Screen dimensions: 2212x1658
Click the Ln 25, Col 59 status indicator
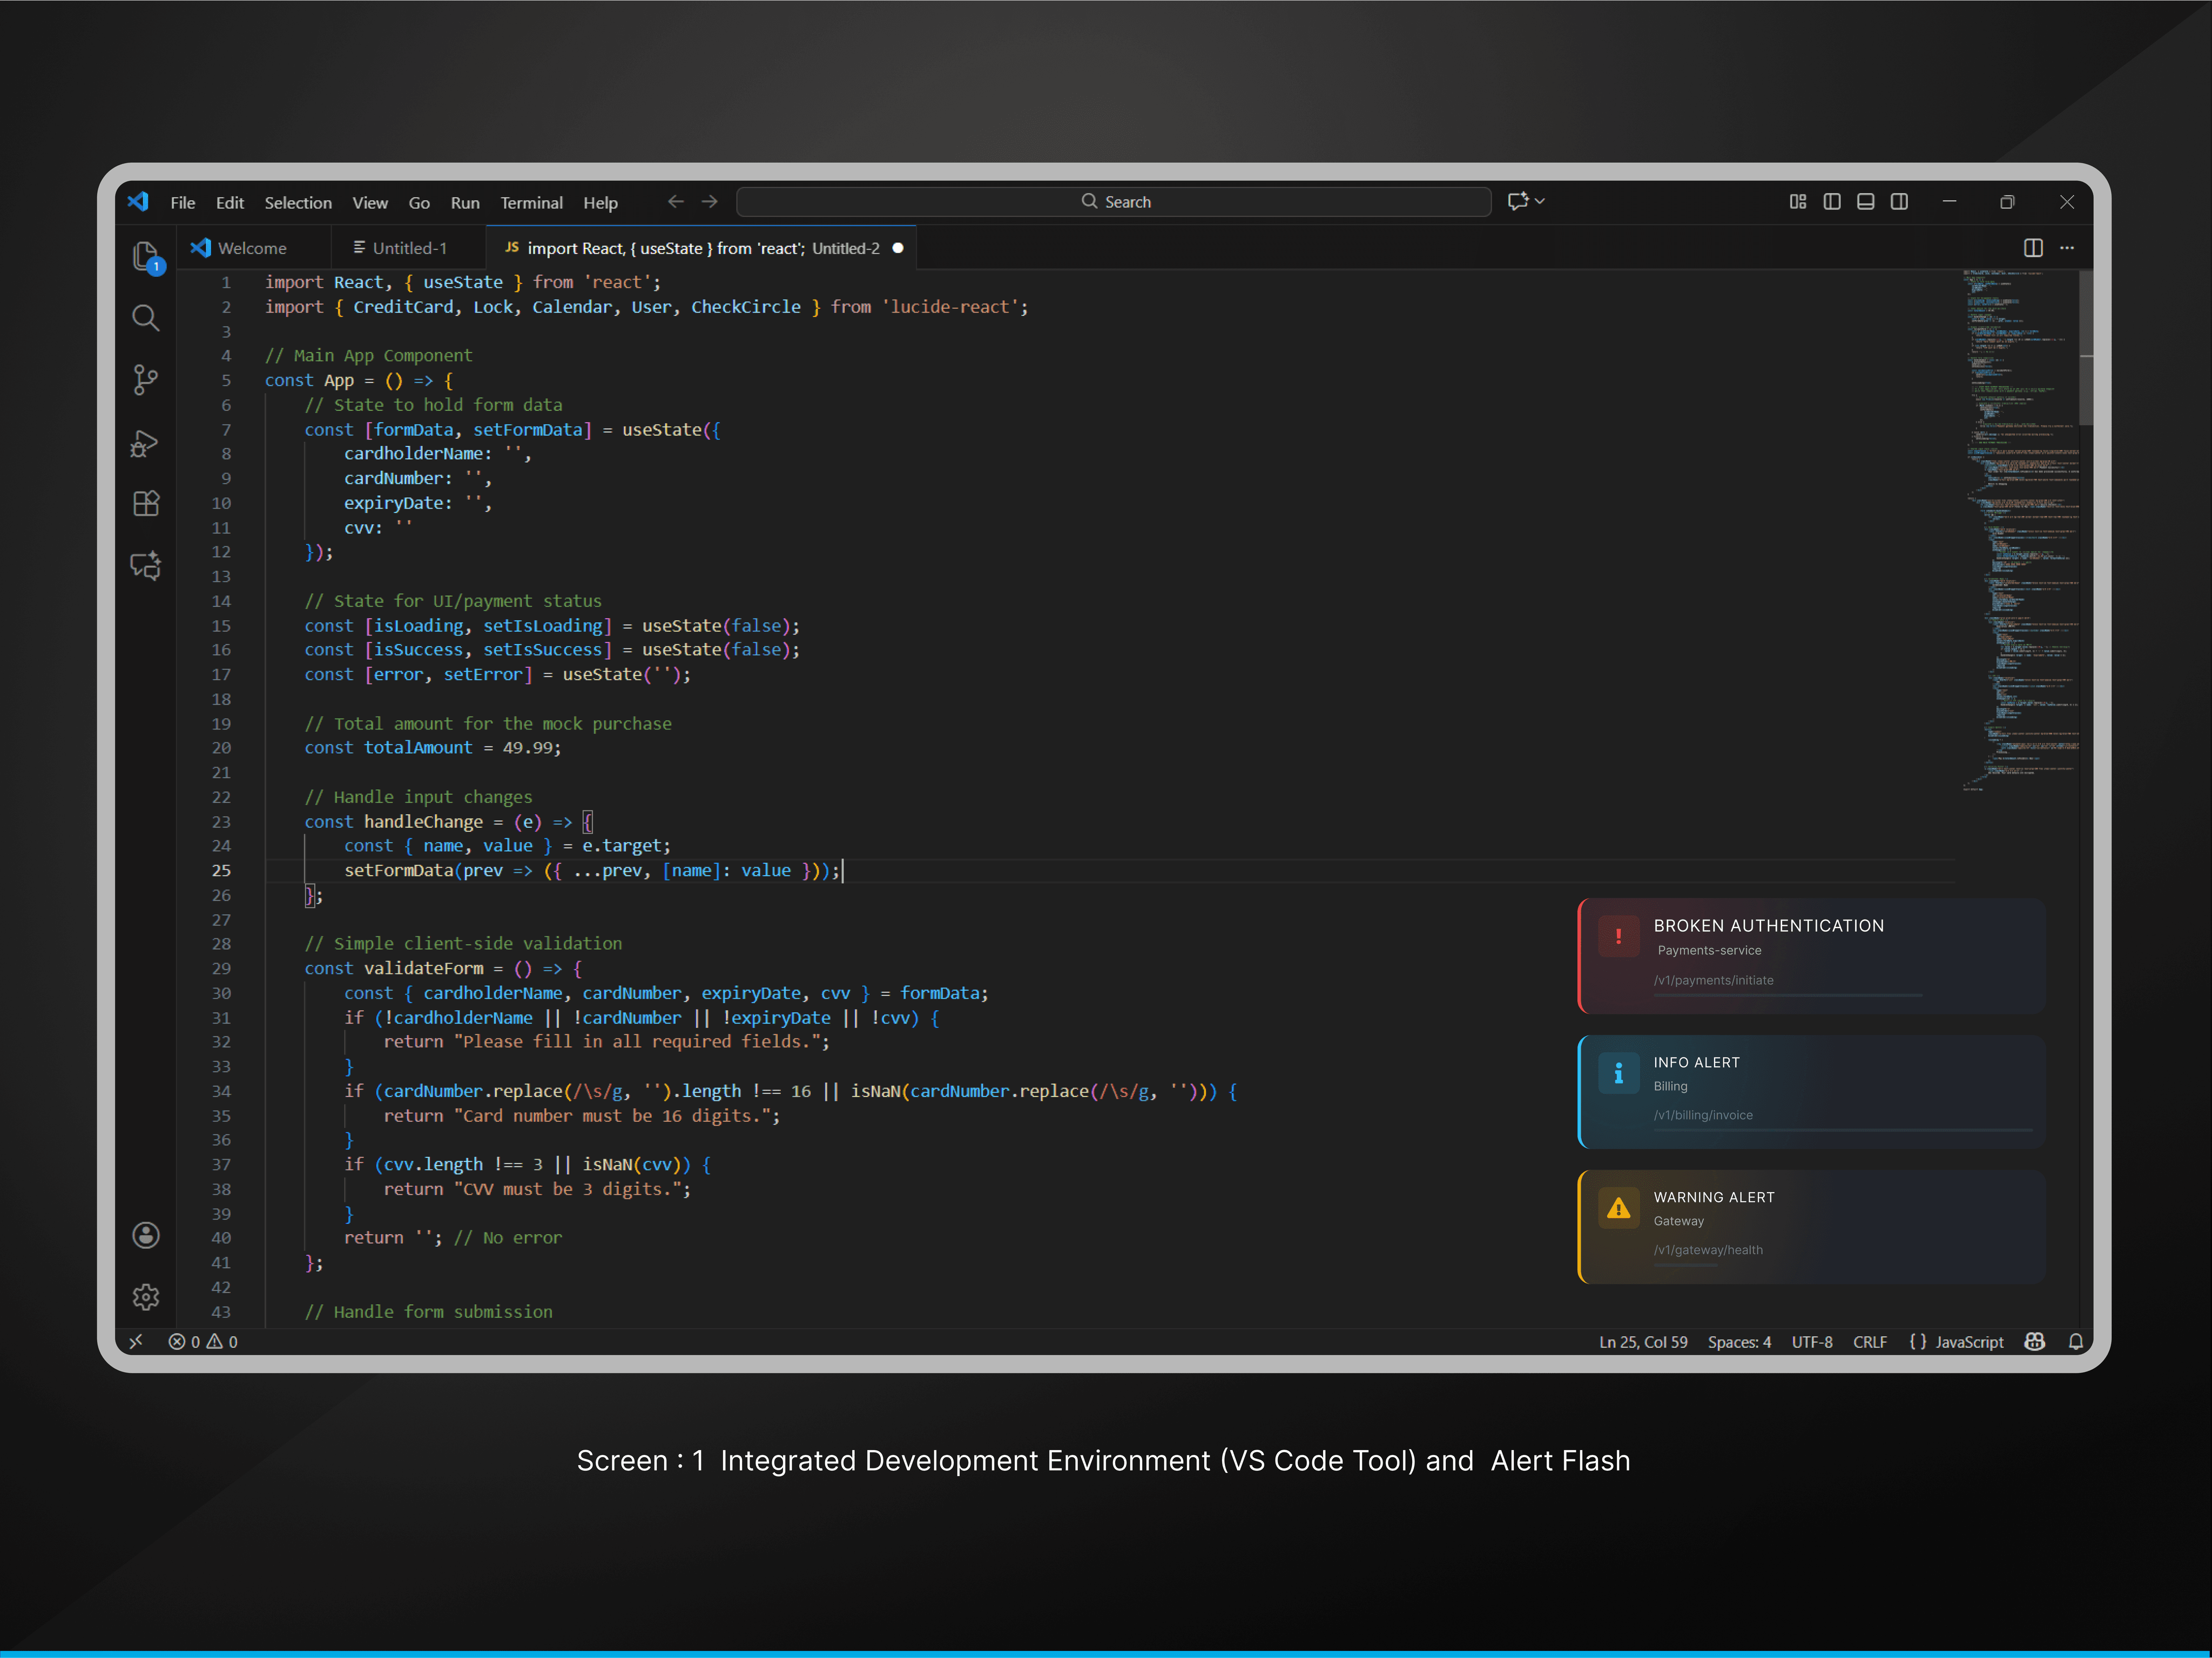pyautogui.click(x=1642, y=1342)
